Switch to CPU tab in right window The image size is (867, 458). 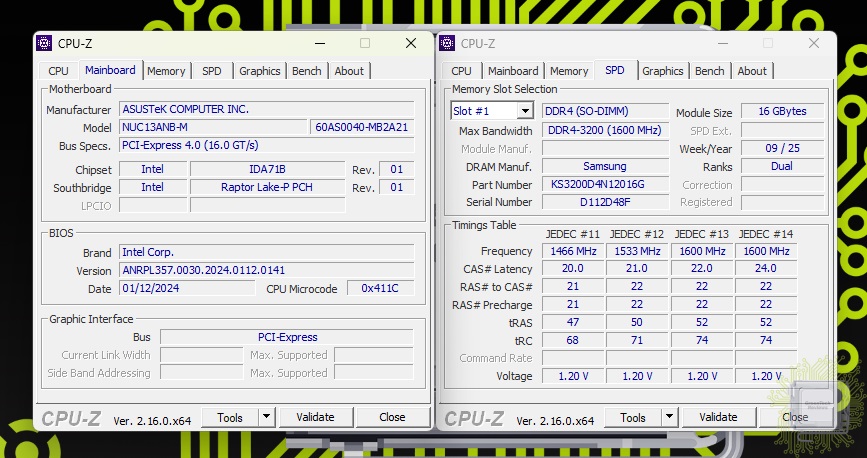[461, 71]
